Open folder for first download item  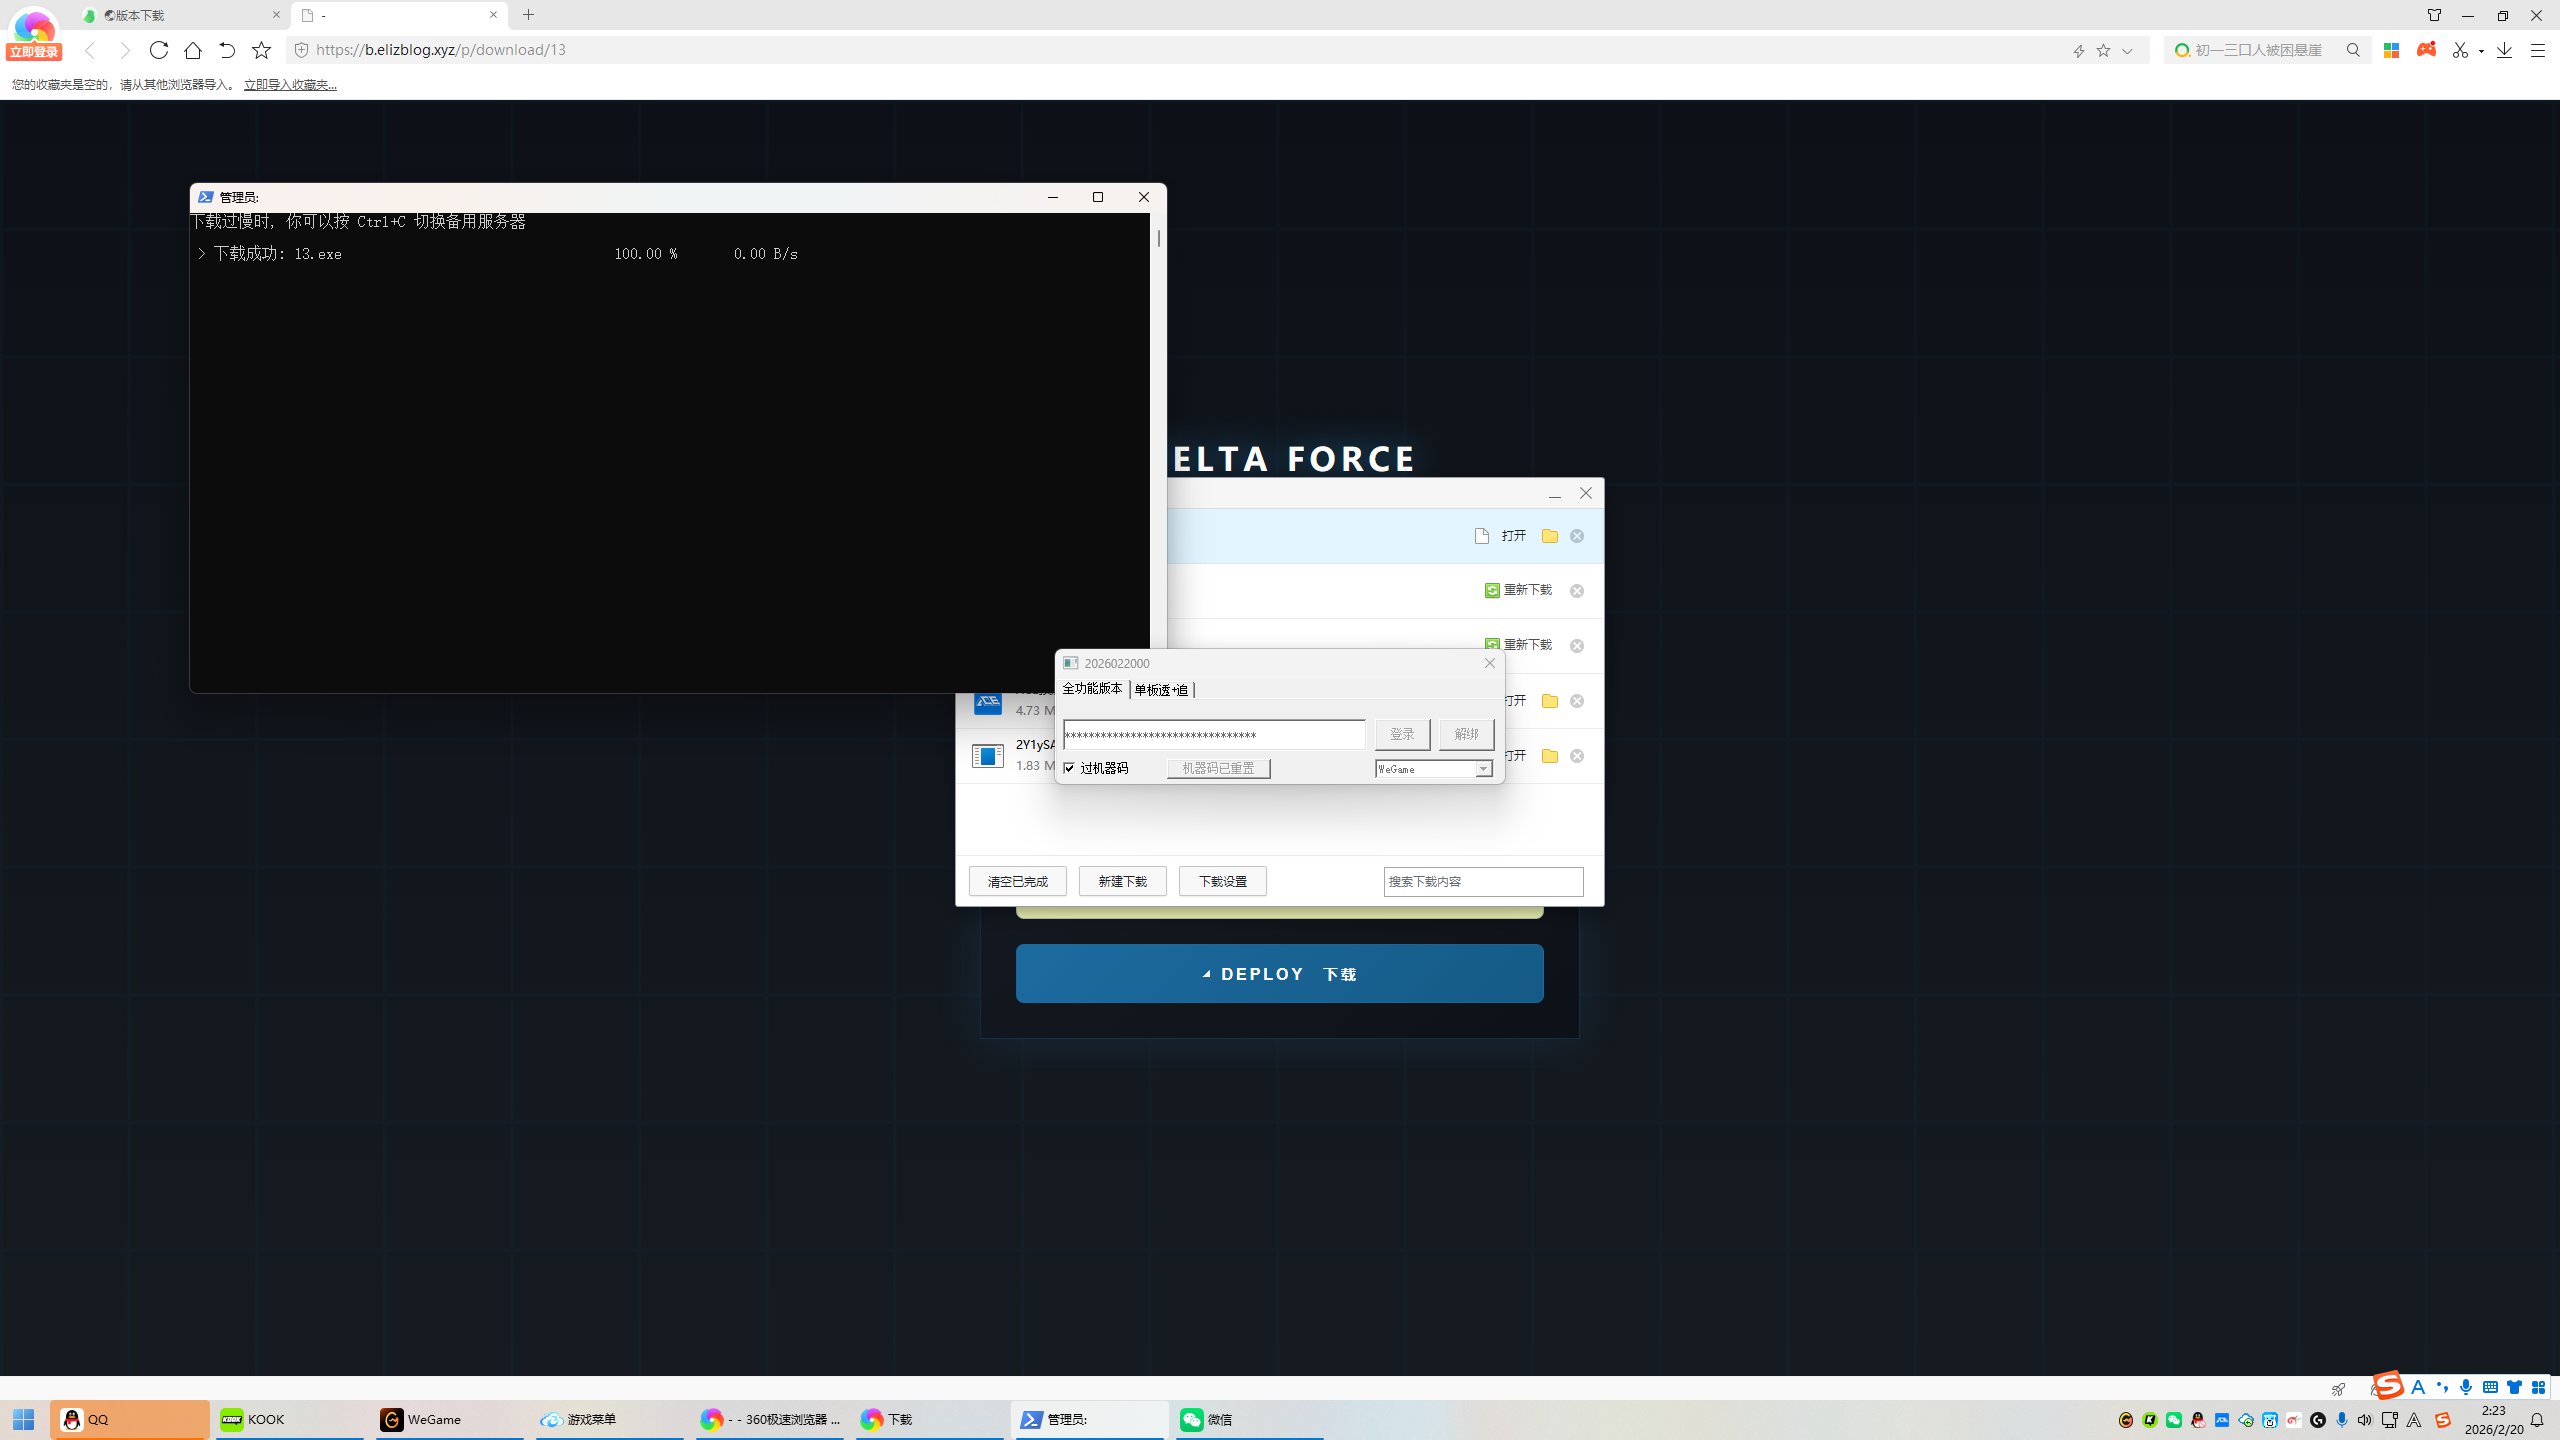pyautogui.click(x=1549, y=536)
